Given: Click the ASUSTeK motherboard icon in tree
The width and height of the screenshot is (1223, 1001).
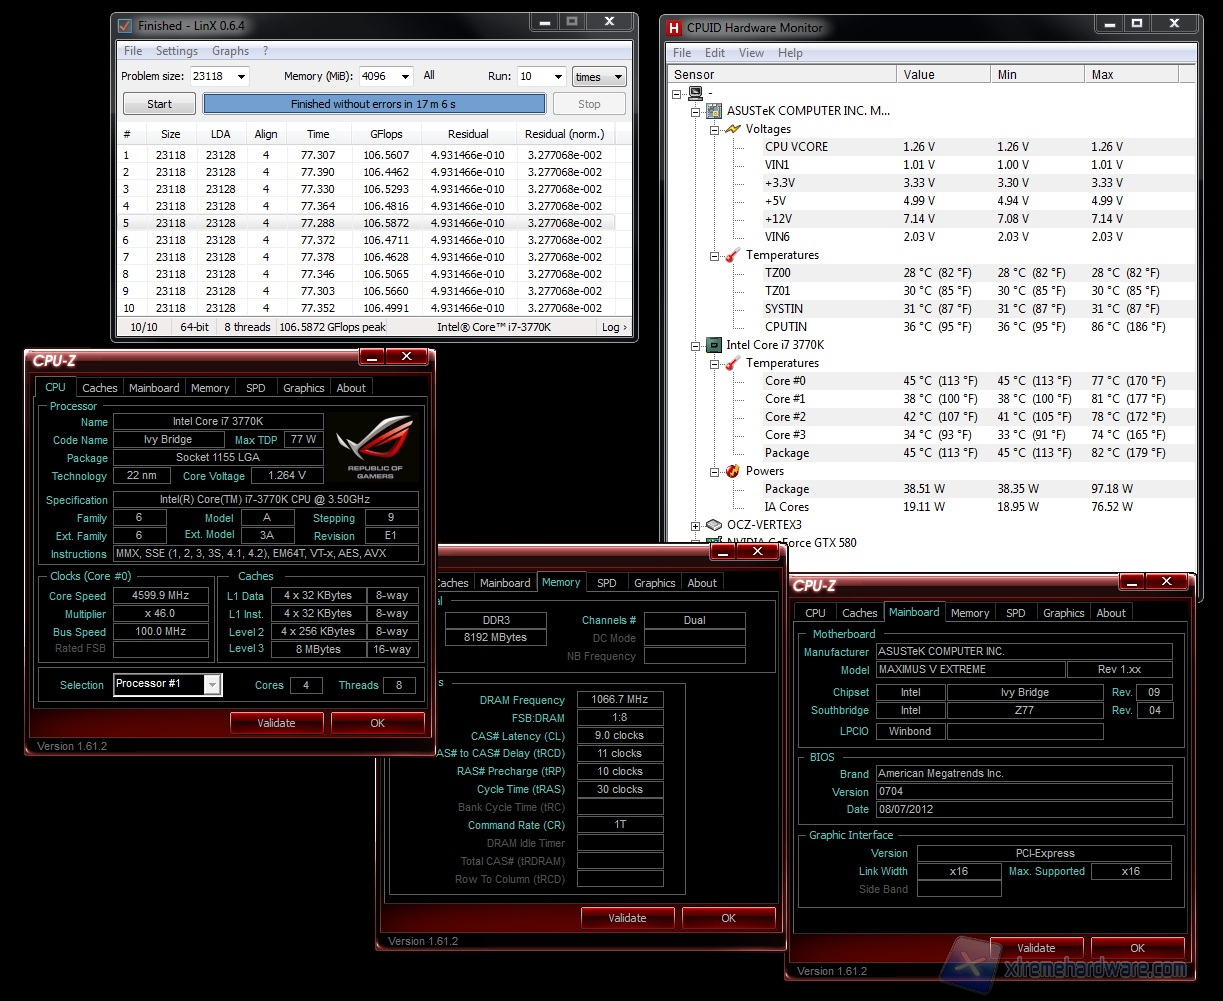Looking at the screenshot, I should (714, 111).
